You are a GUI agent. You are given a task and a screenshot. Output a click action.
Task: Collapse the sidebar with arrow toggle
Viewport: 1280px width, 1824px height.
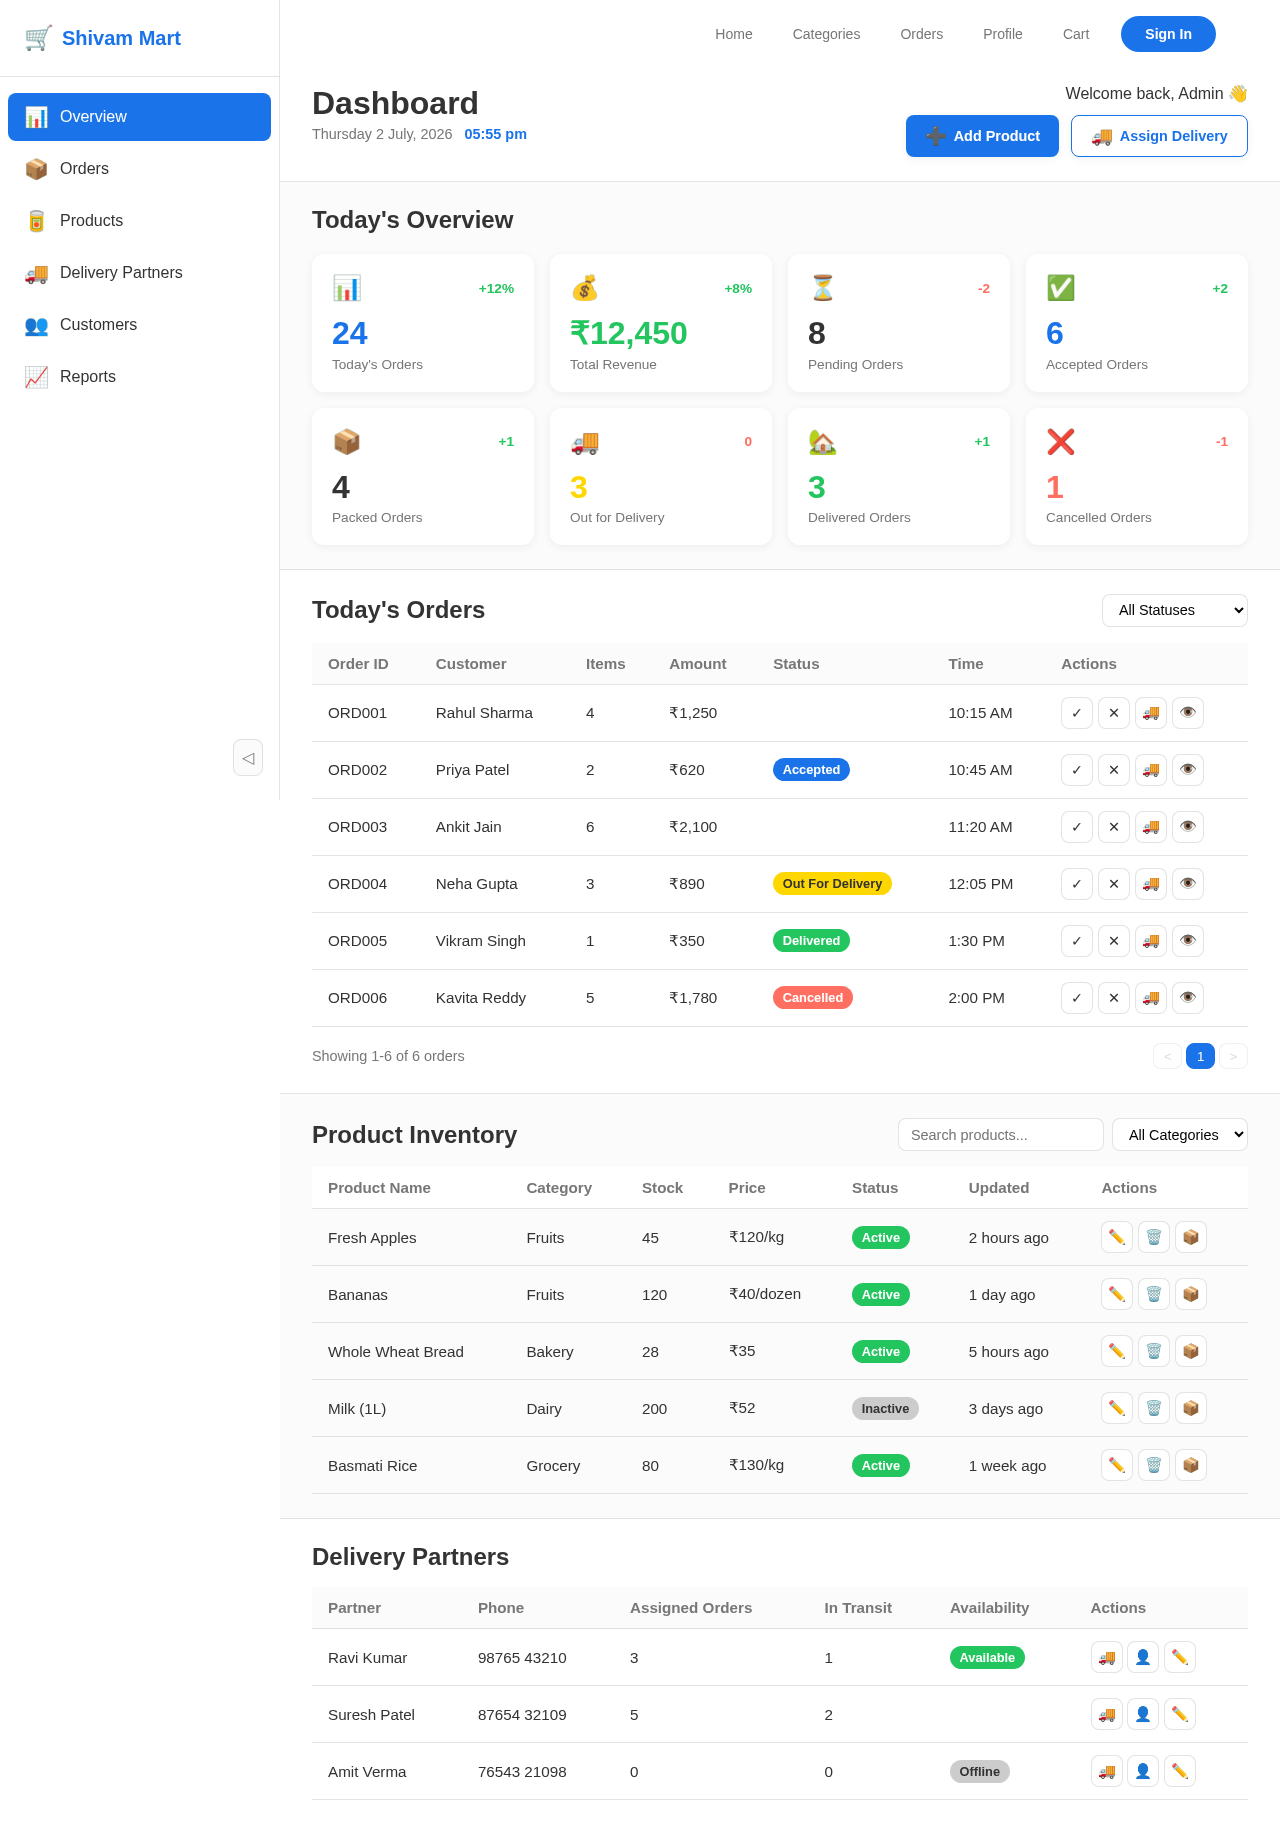coord(248,758)
